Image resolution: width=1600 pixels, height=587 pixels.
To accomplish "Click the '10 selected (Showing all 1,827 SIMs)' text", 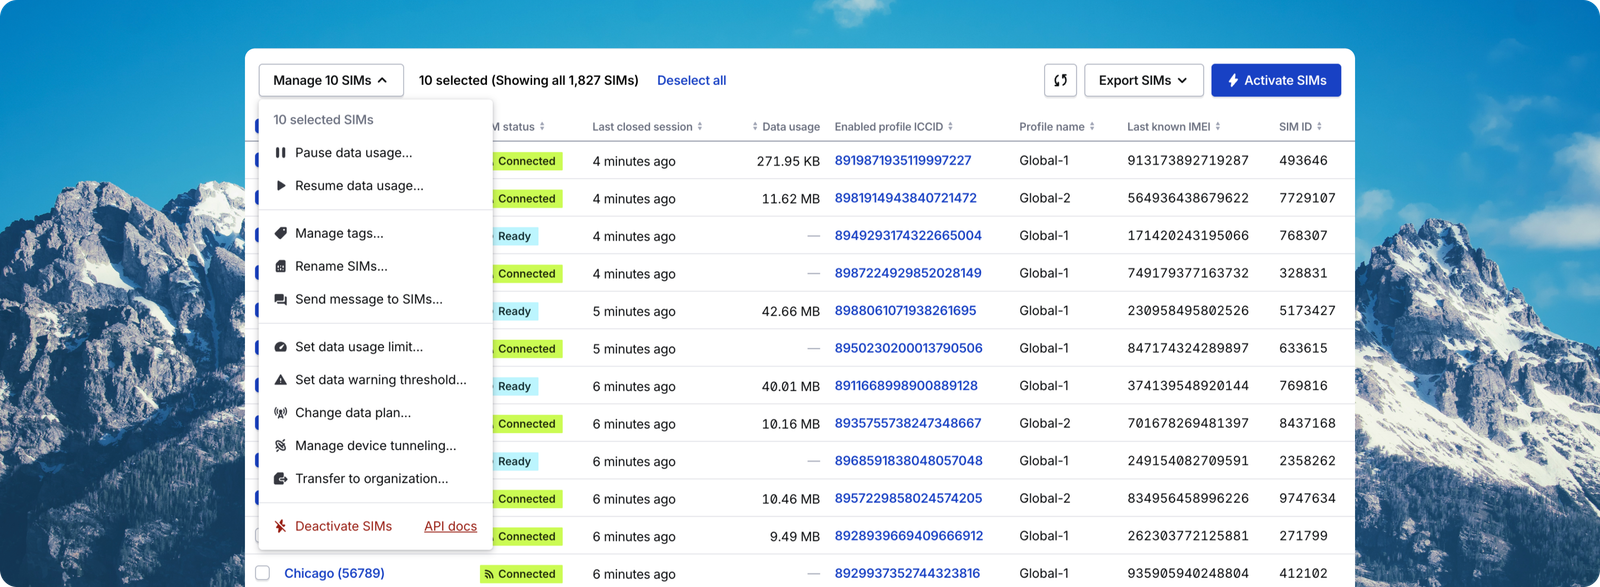I will point(529,80).
